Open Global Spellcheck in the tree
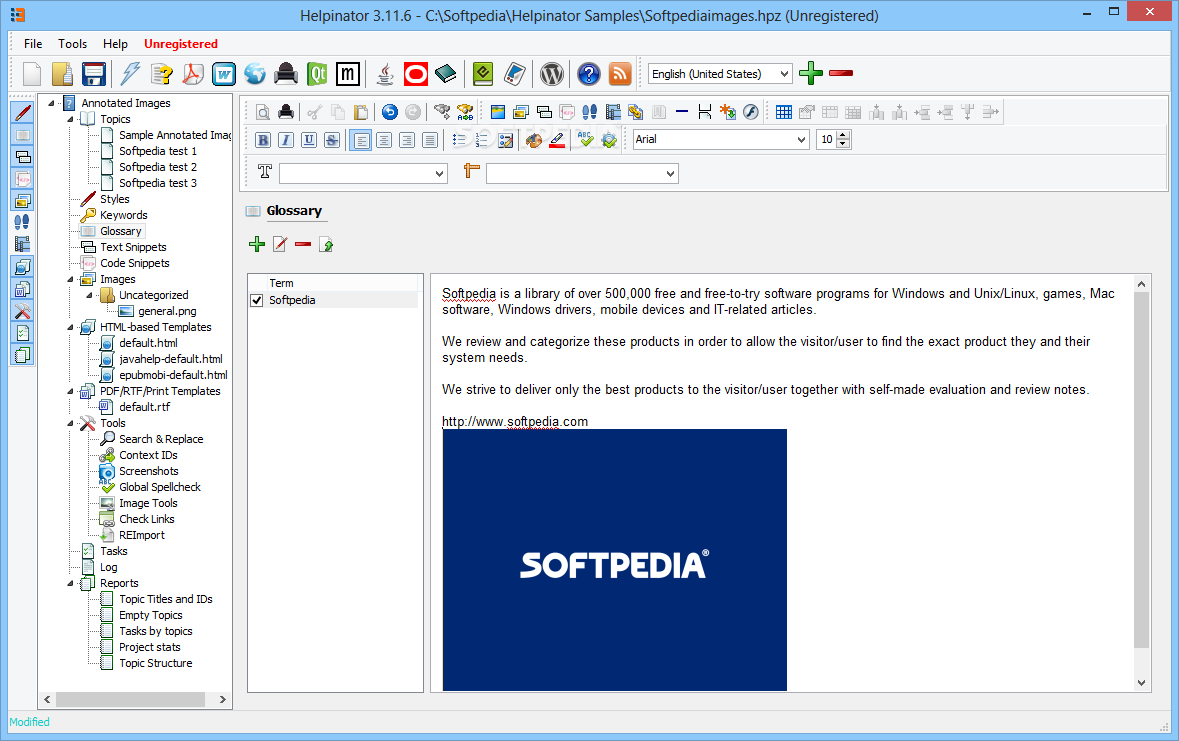 (159, 487)
